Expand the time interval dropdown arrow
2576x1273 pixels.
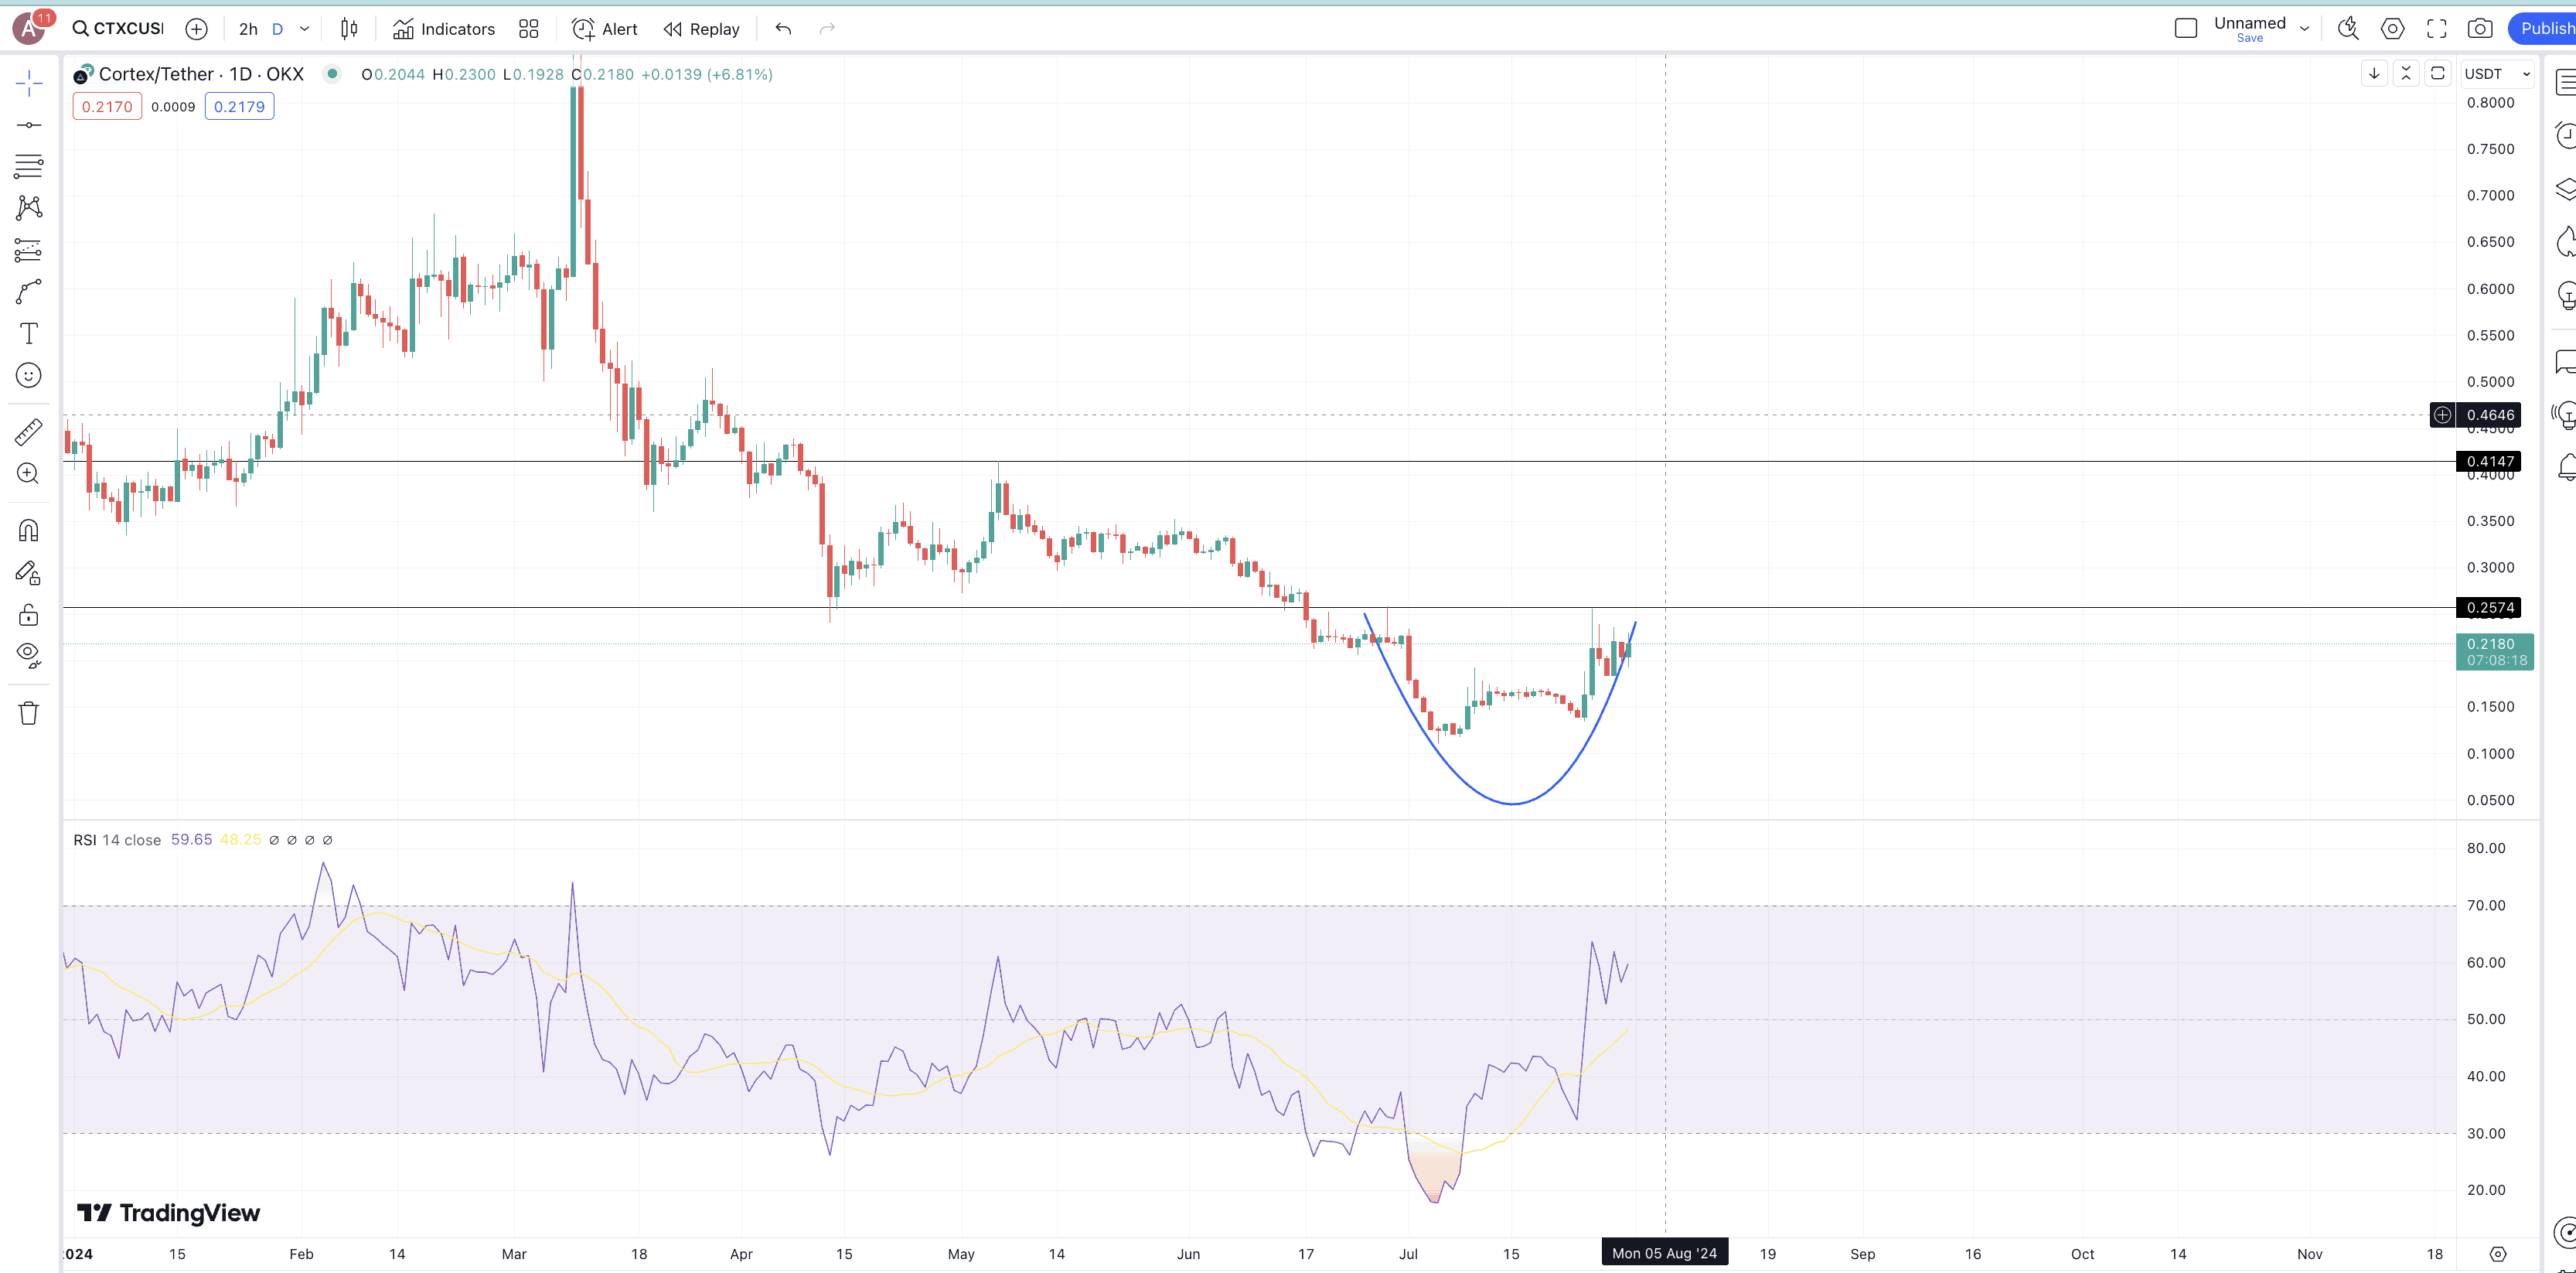coord(305,29)
